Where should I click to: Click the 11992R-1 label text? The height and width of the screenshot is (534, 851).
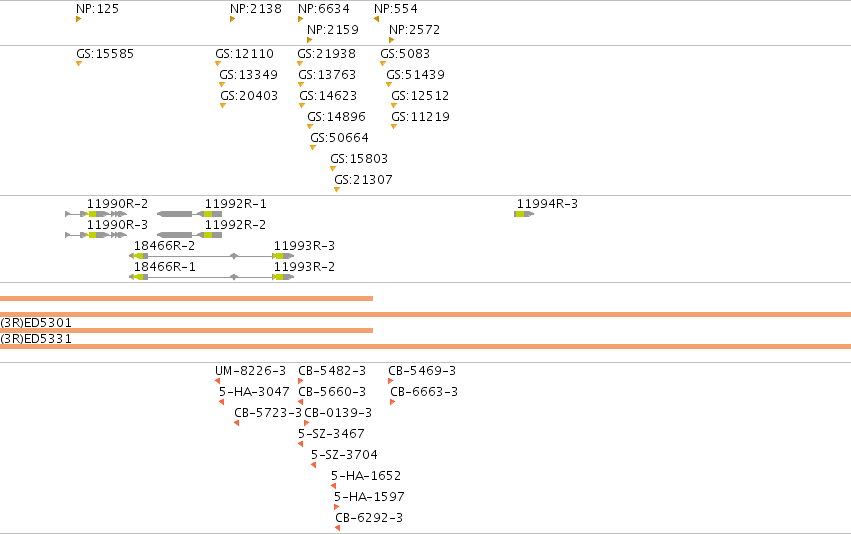pos(236,204)
